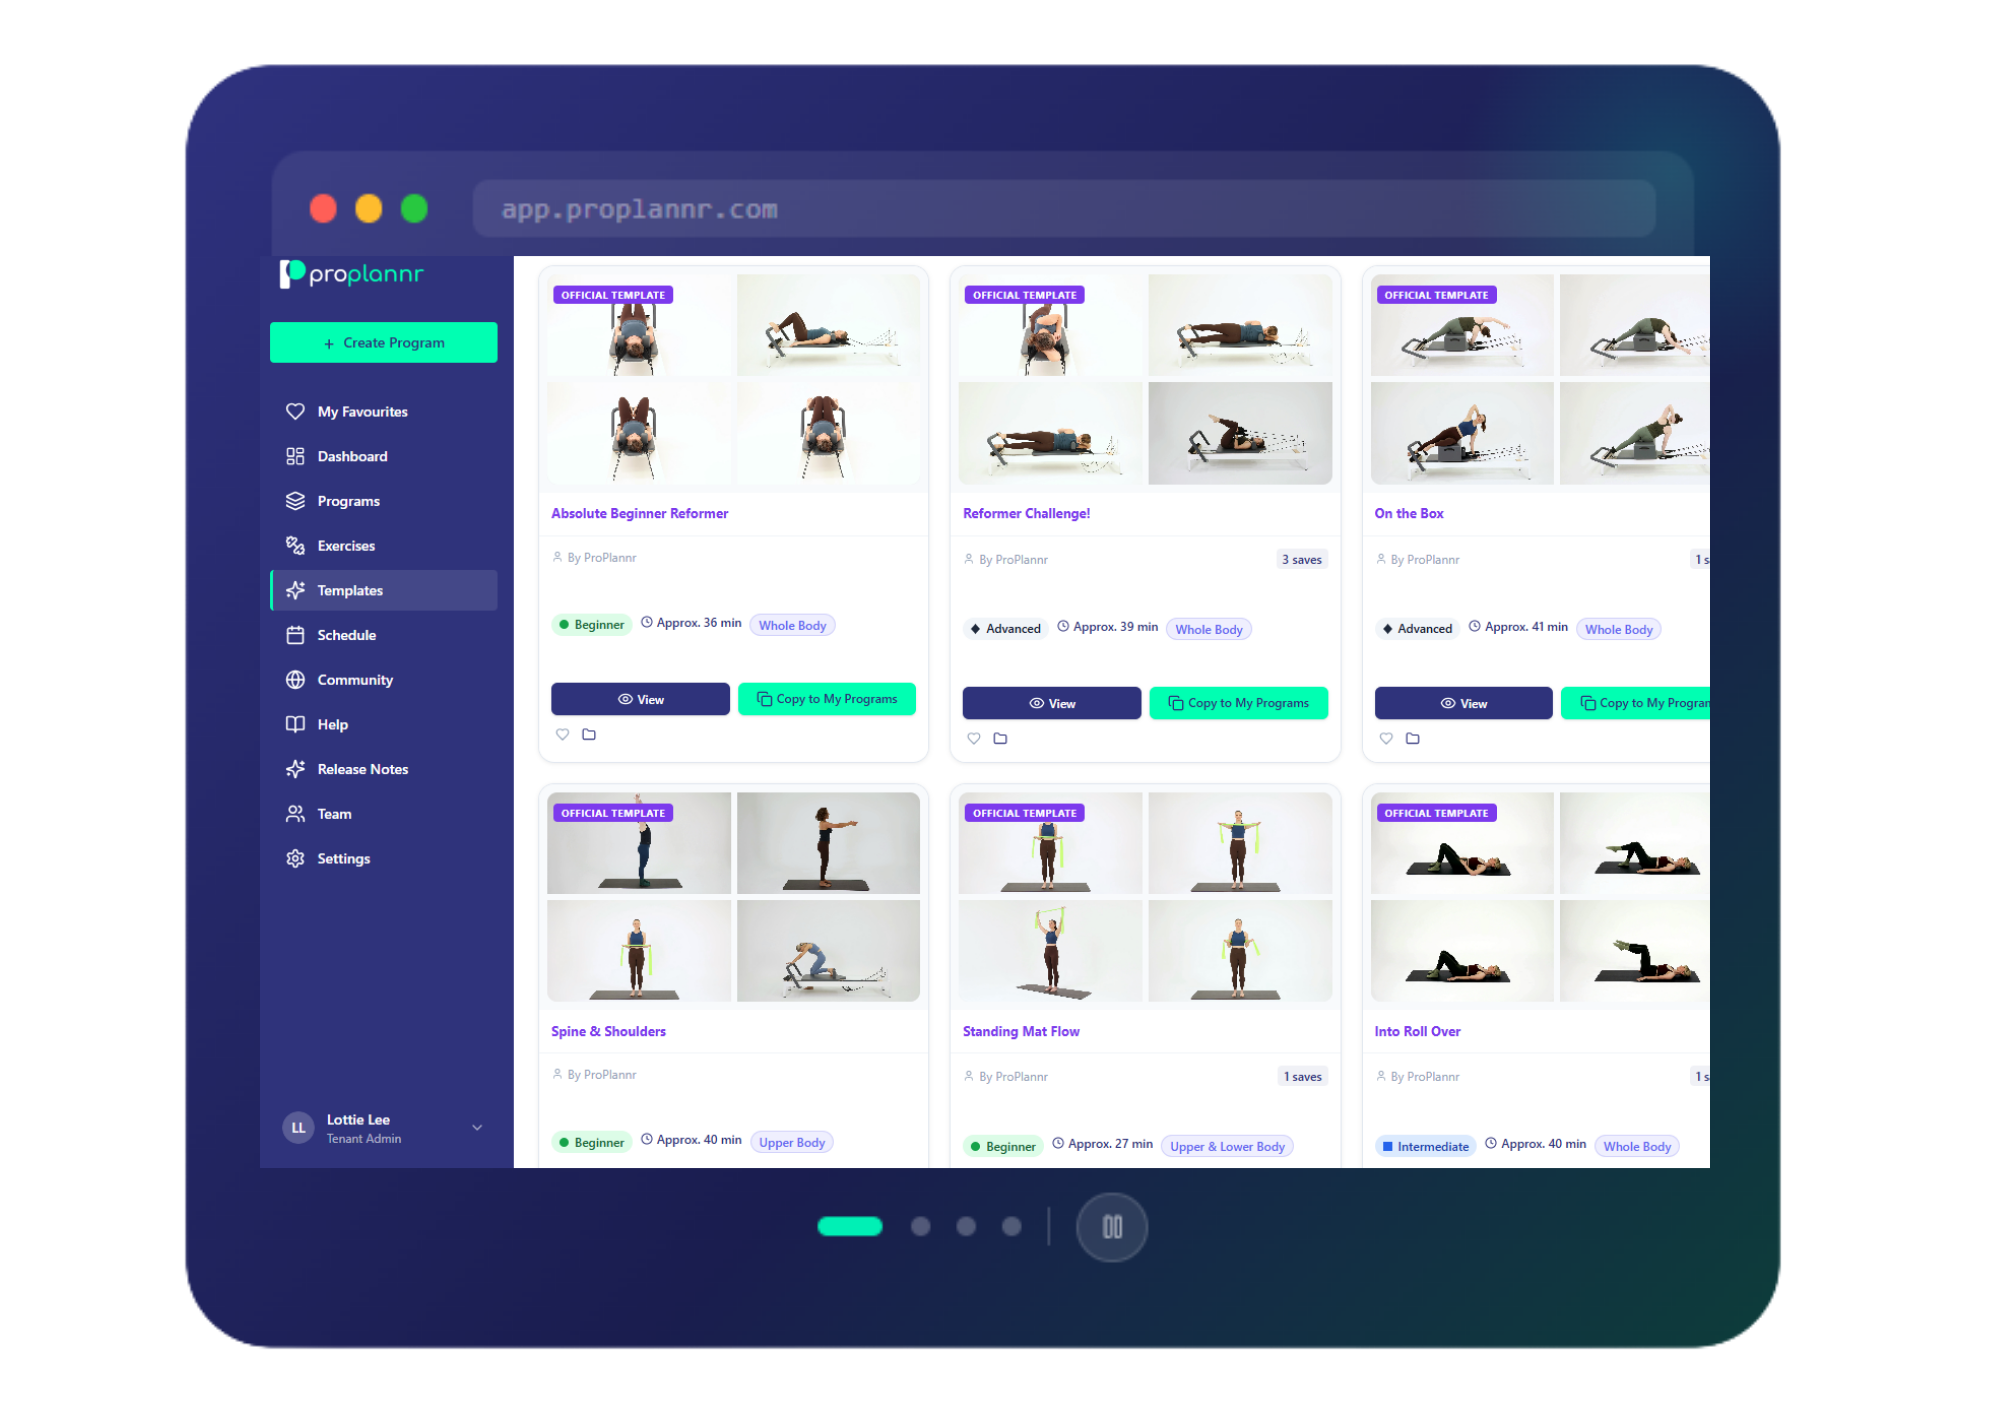Click the Upper Body tag on Spine & Shoulders
Screen dimensions: 2000x1414
click(792, 1142)
